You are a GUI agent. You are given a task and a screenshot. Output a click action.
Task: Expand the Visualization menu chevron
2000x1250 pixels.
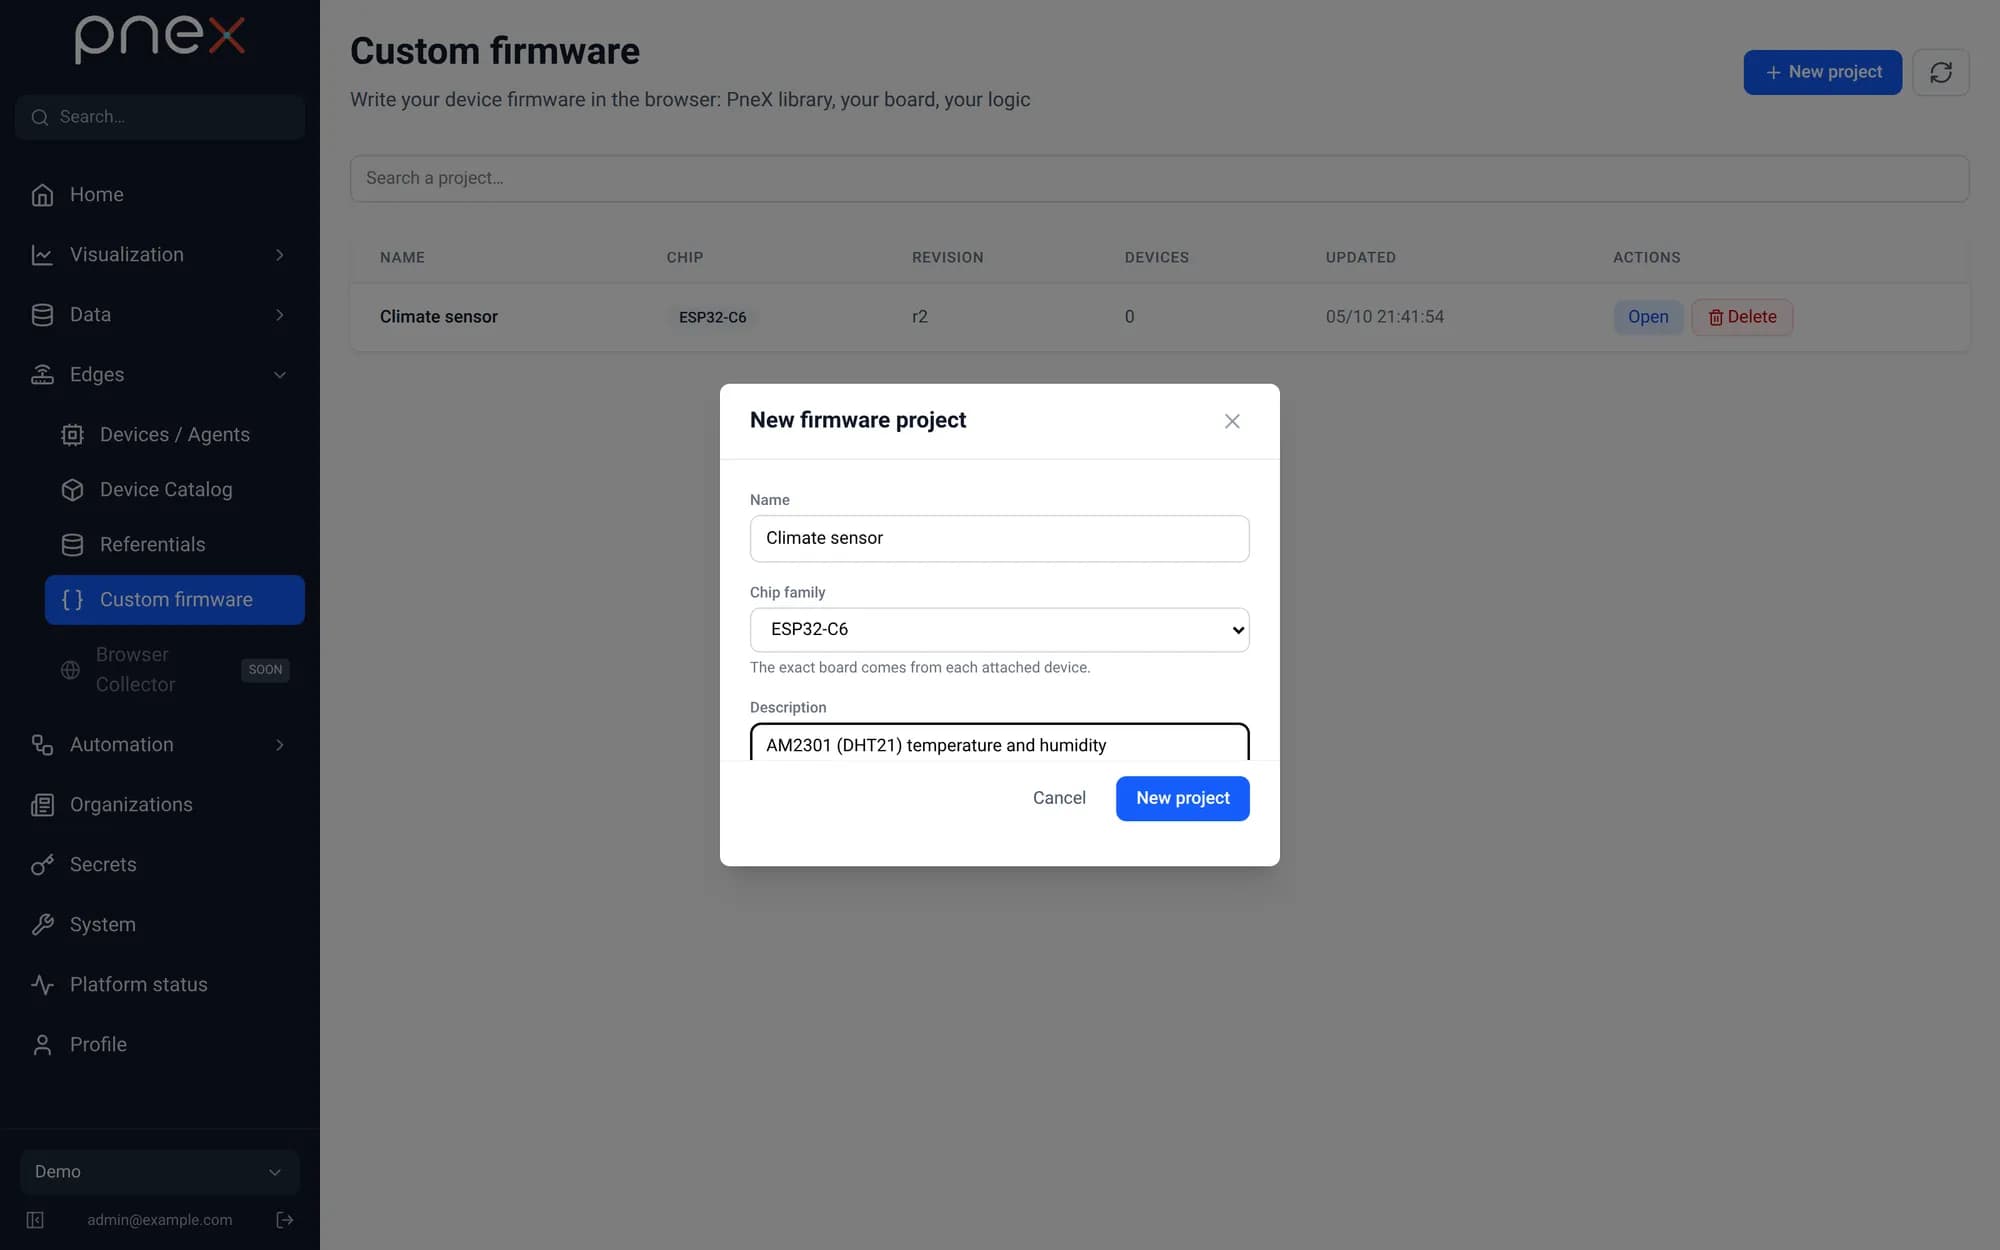point(280,255)
